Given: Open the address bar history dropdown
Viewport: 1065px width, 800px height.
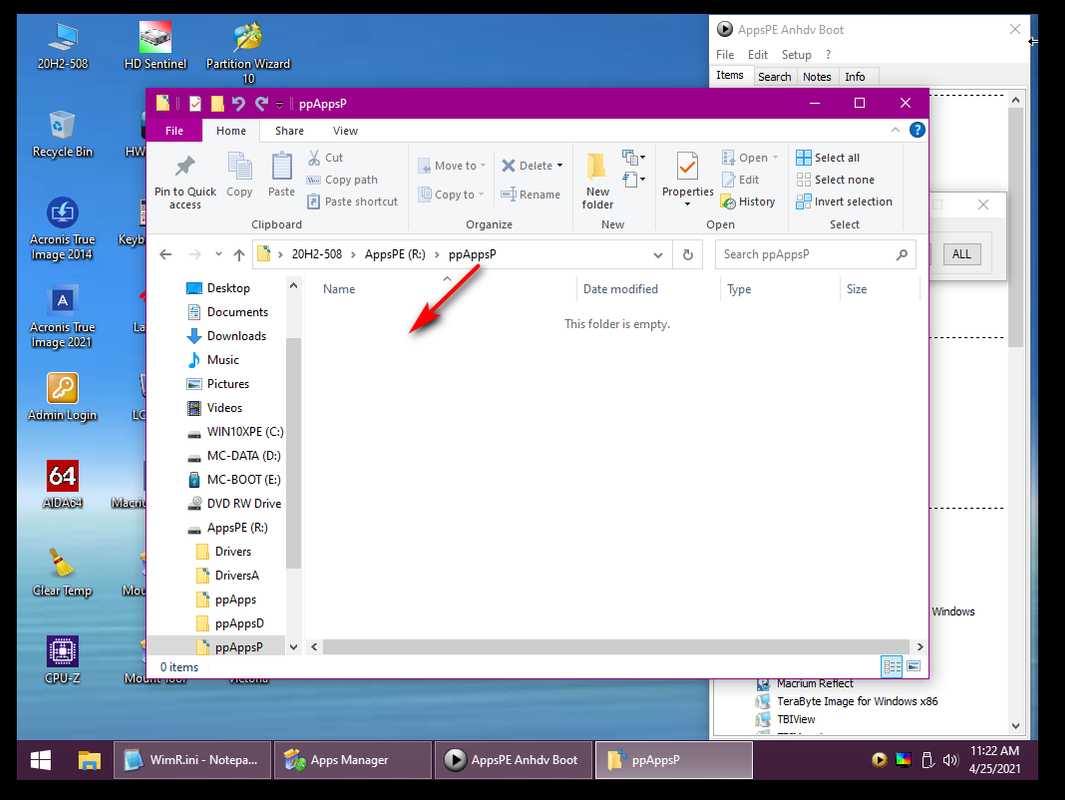Looking at the screenshot, I should tap(657, 255).
